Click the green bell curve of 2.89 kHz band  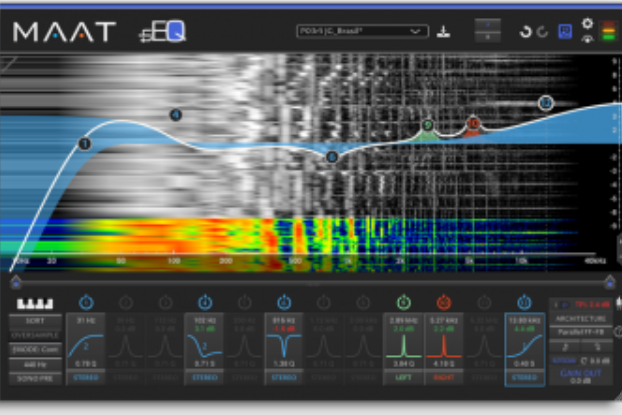403,346
